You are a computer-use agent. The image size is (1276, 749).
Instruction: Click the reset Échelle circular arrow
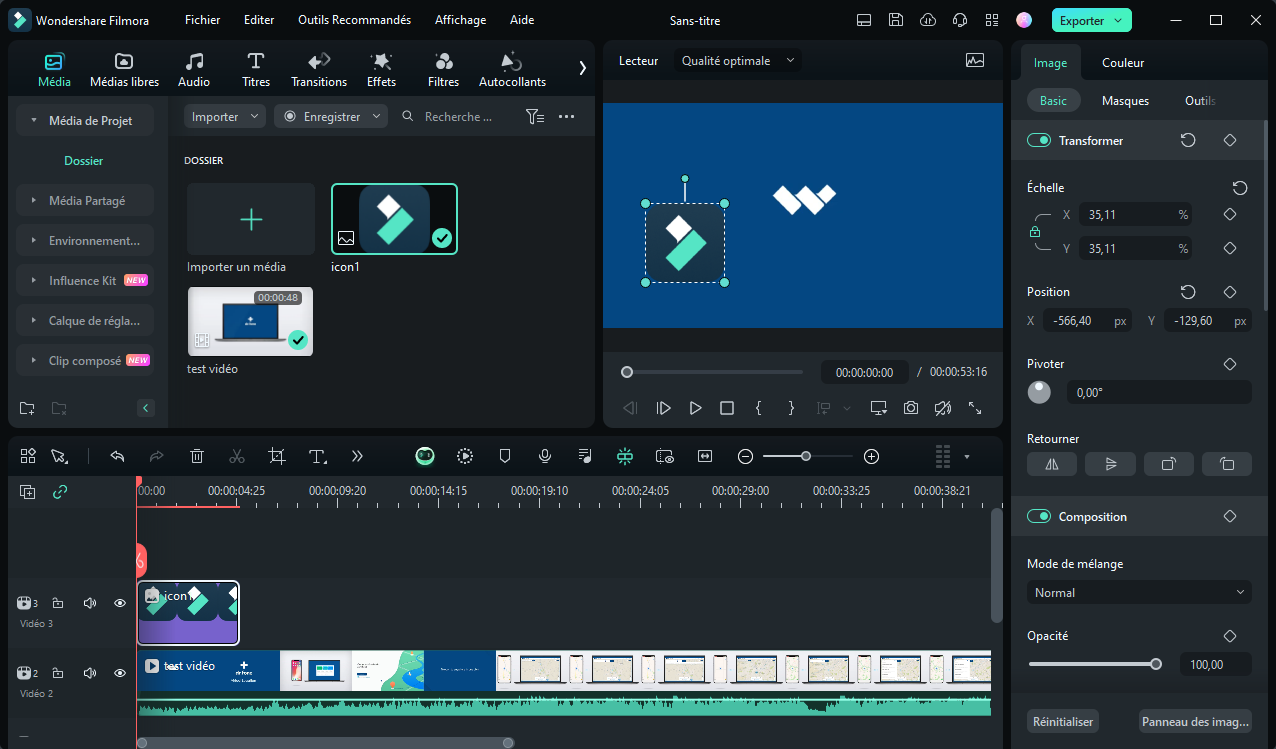[1240, 188]
